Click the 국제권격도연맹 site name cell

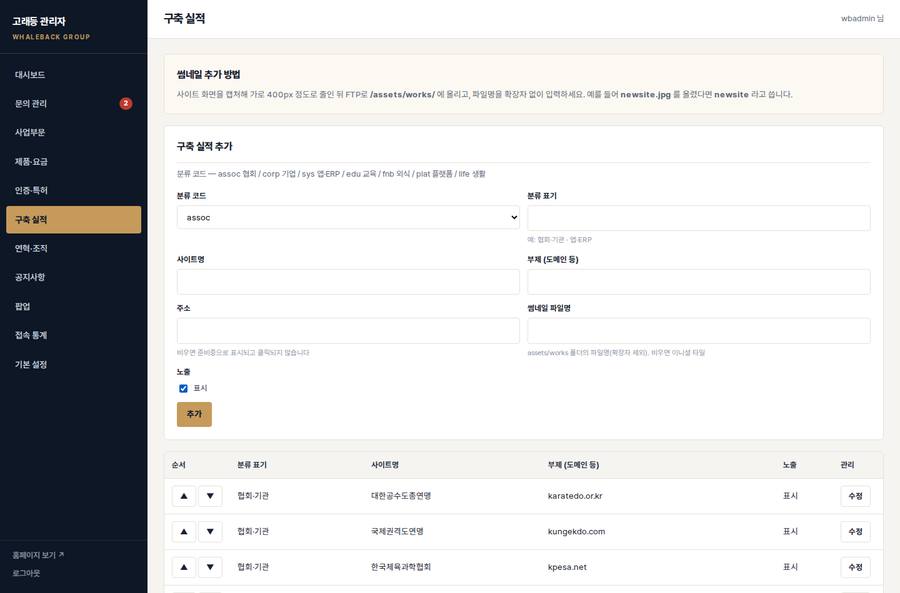(x=397, y=532)
